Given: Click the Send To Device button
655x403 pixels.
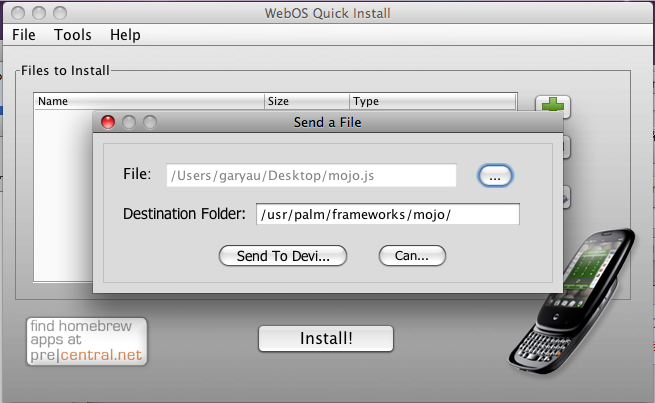Looking at the screenshot, I should tap(283, 256).
